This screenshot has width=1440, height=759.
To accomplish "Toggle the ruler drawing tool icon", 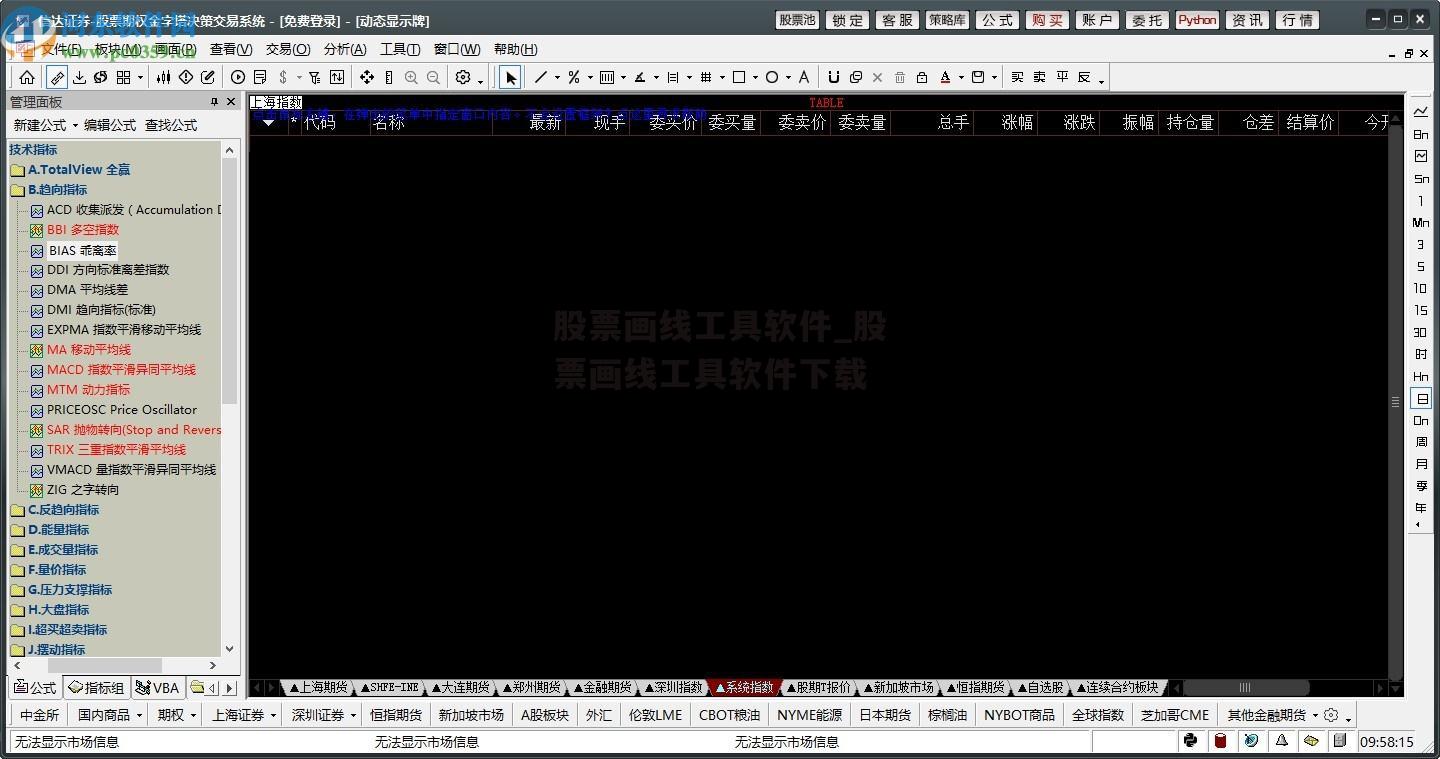I will coord(58,77).
